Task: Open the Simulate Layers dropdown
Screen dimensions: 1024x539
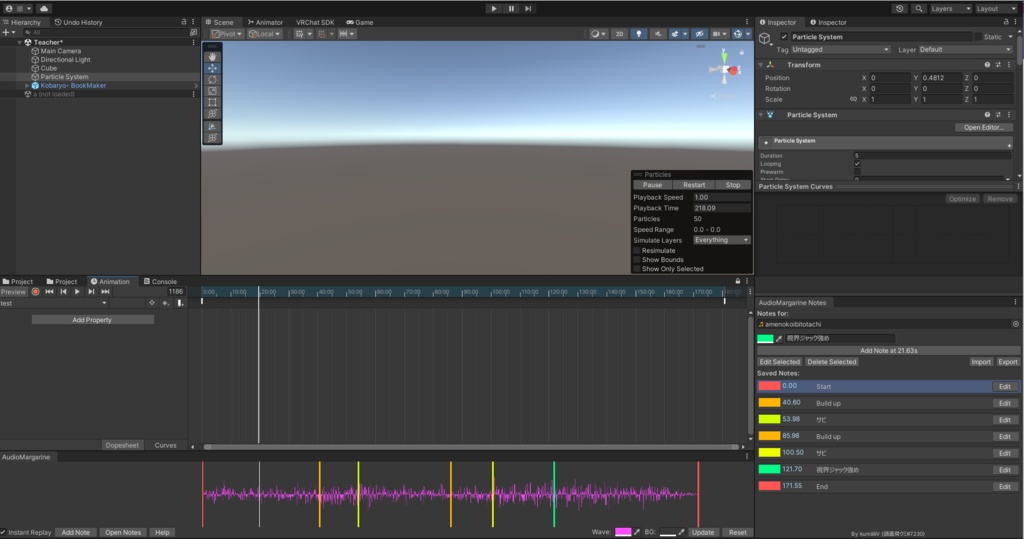Action: click(x=722, y=240)
